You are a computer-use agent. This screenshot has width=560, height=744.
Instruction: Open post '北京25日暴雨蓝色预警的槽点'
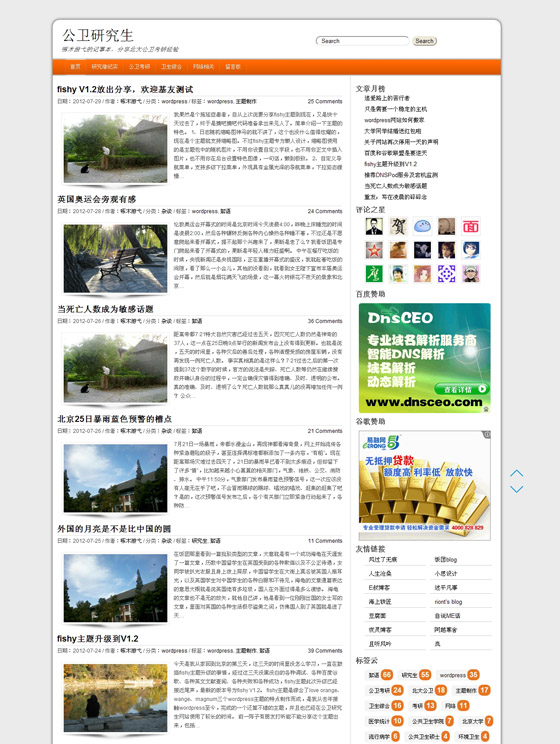(x=114, y=419)
